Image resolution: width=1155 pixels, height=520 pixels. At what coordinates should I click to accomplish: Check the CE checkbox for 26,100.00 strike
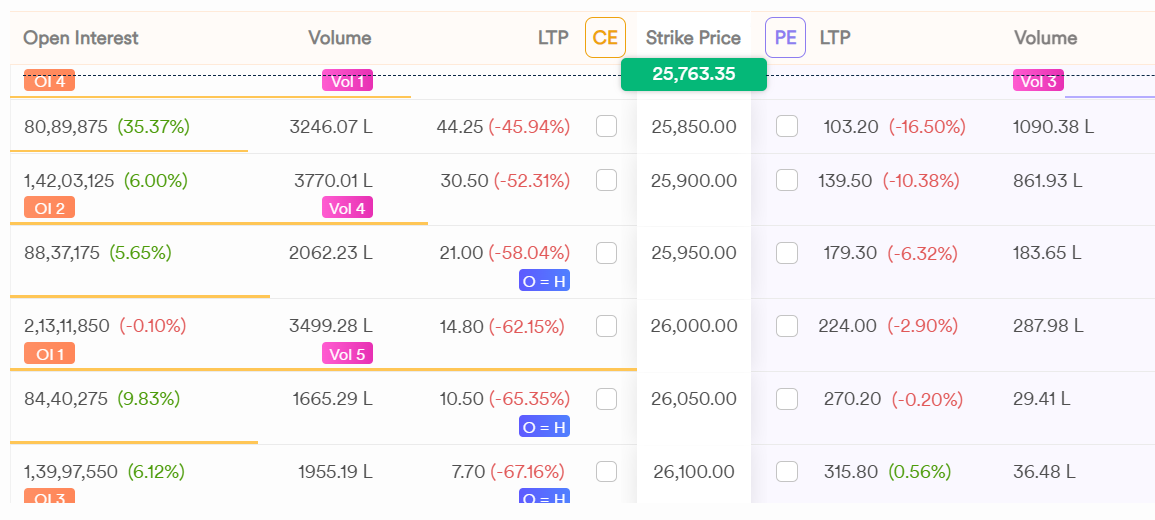606,472
